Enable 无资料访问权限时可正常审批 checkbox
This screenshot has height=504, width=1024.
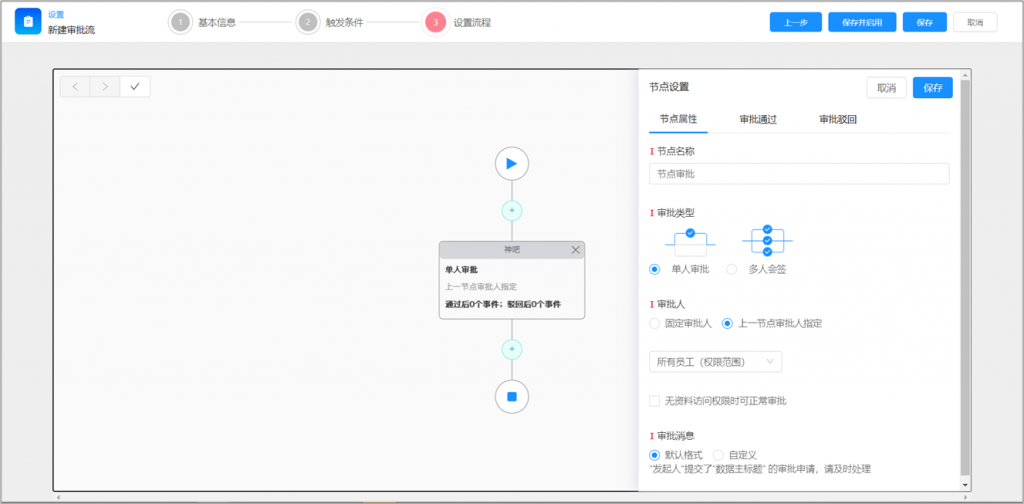655,401
